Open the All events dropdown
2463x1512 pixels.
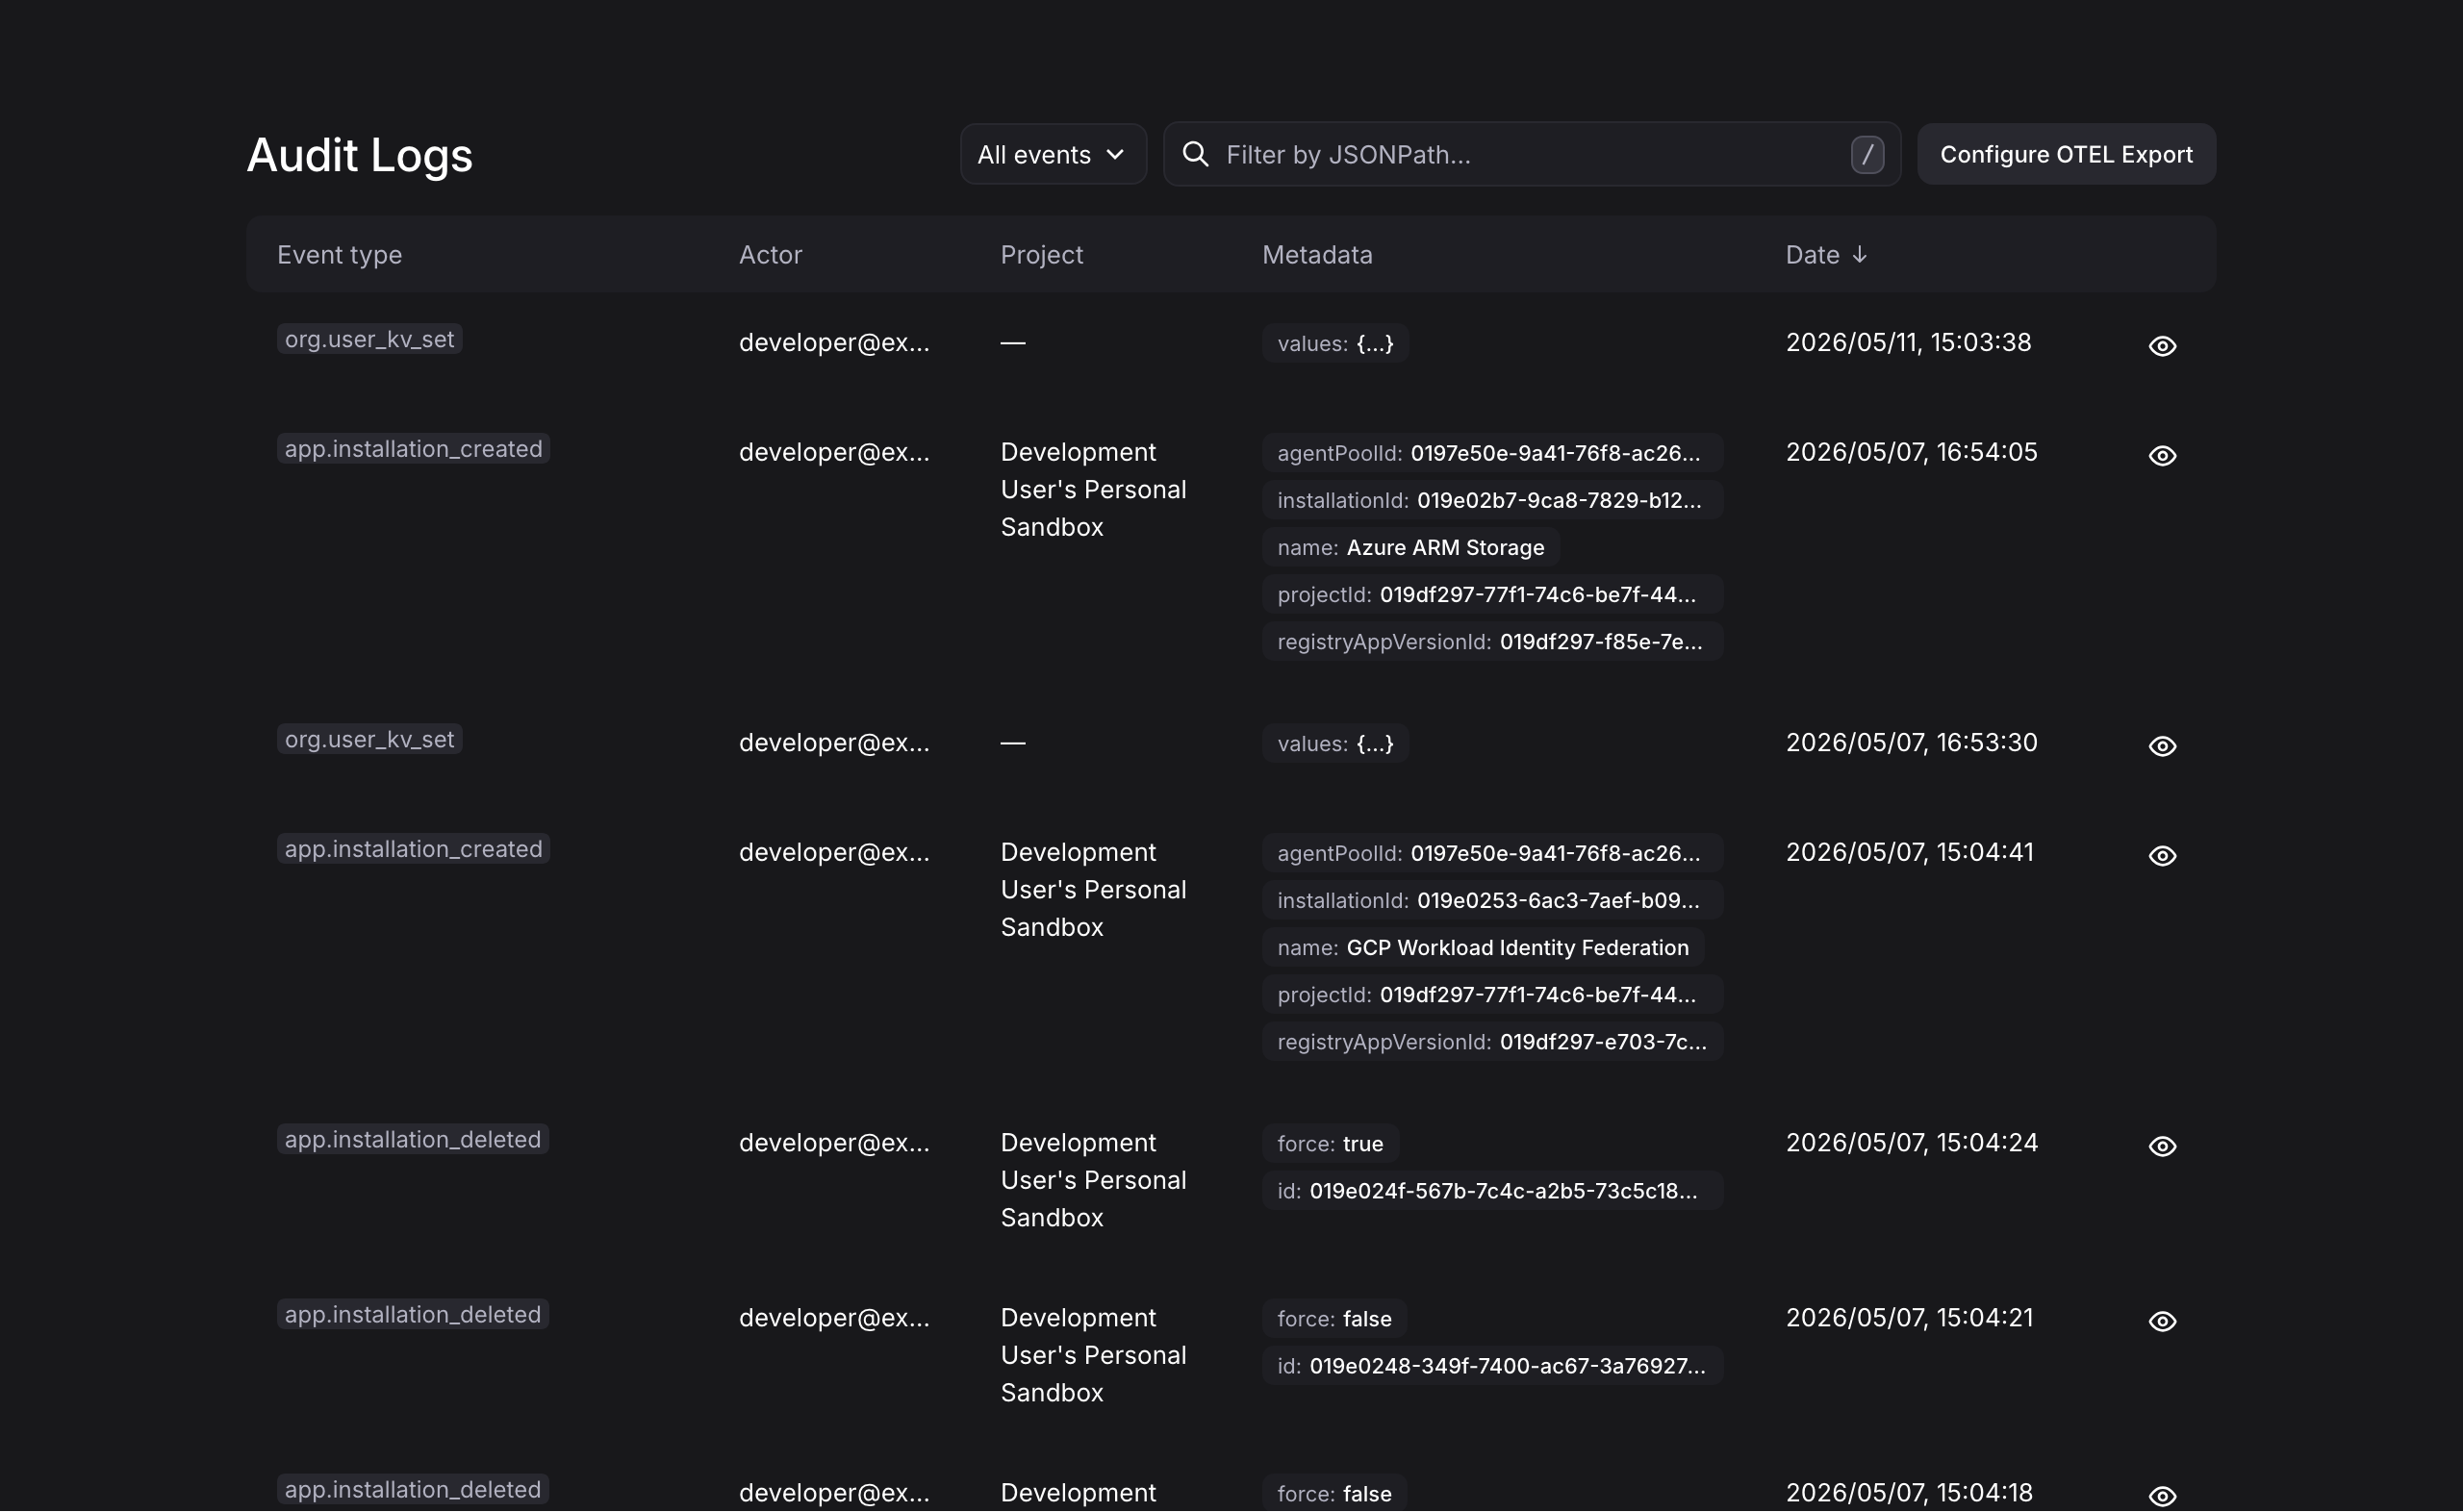1053,154
